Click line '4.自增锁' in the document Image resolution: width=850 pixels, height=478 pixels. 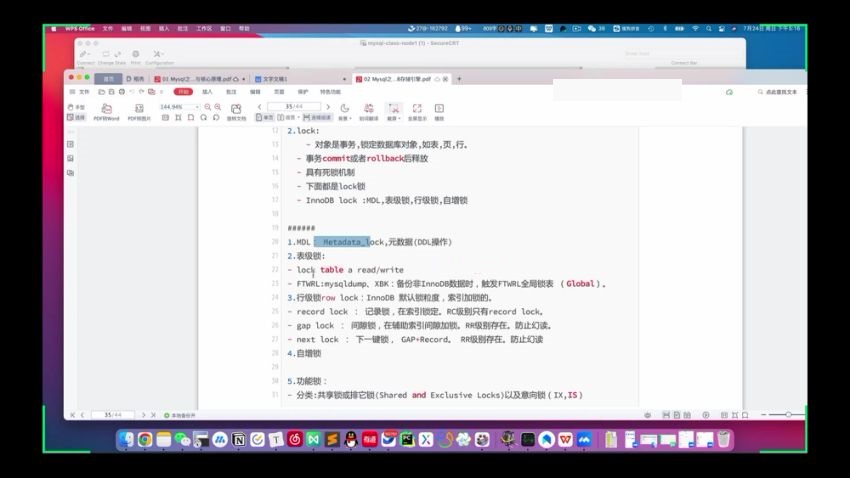pyautogui.click(x=304, y=353)
